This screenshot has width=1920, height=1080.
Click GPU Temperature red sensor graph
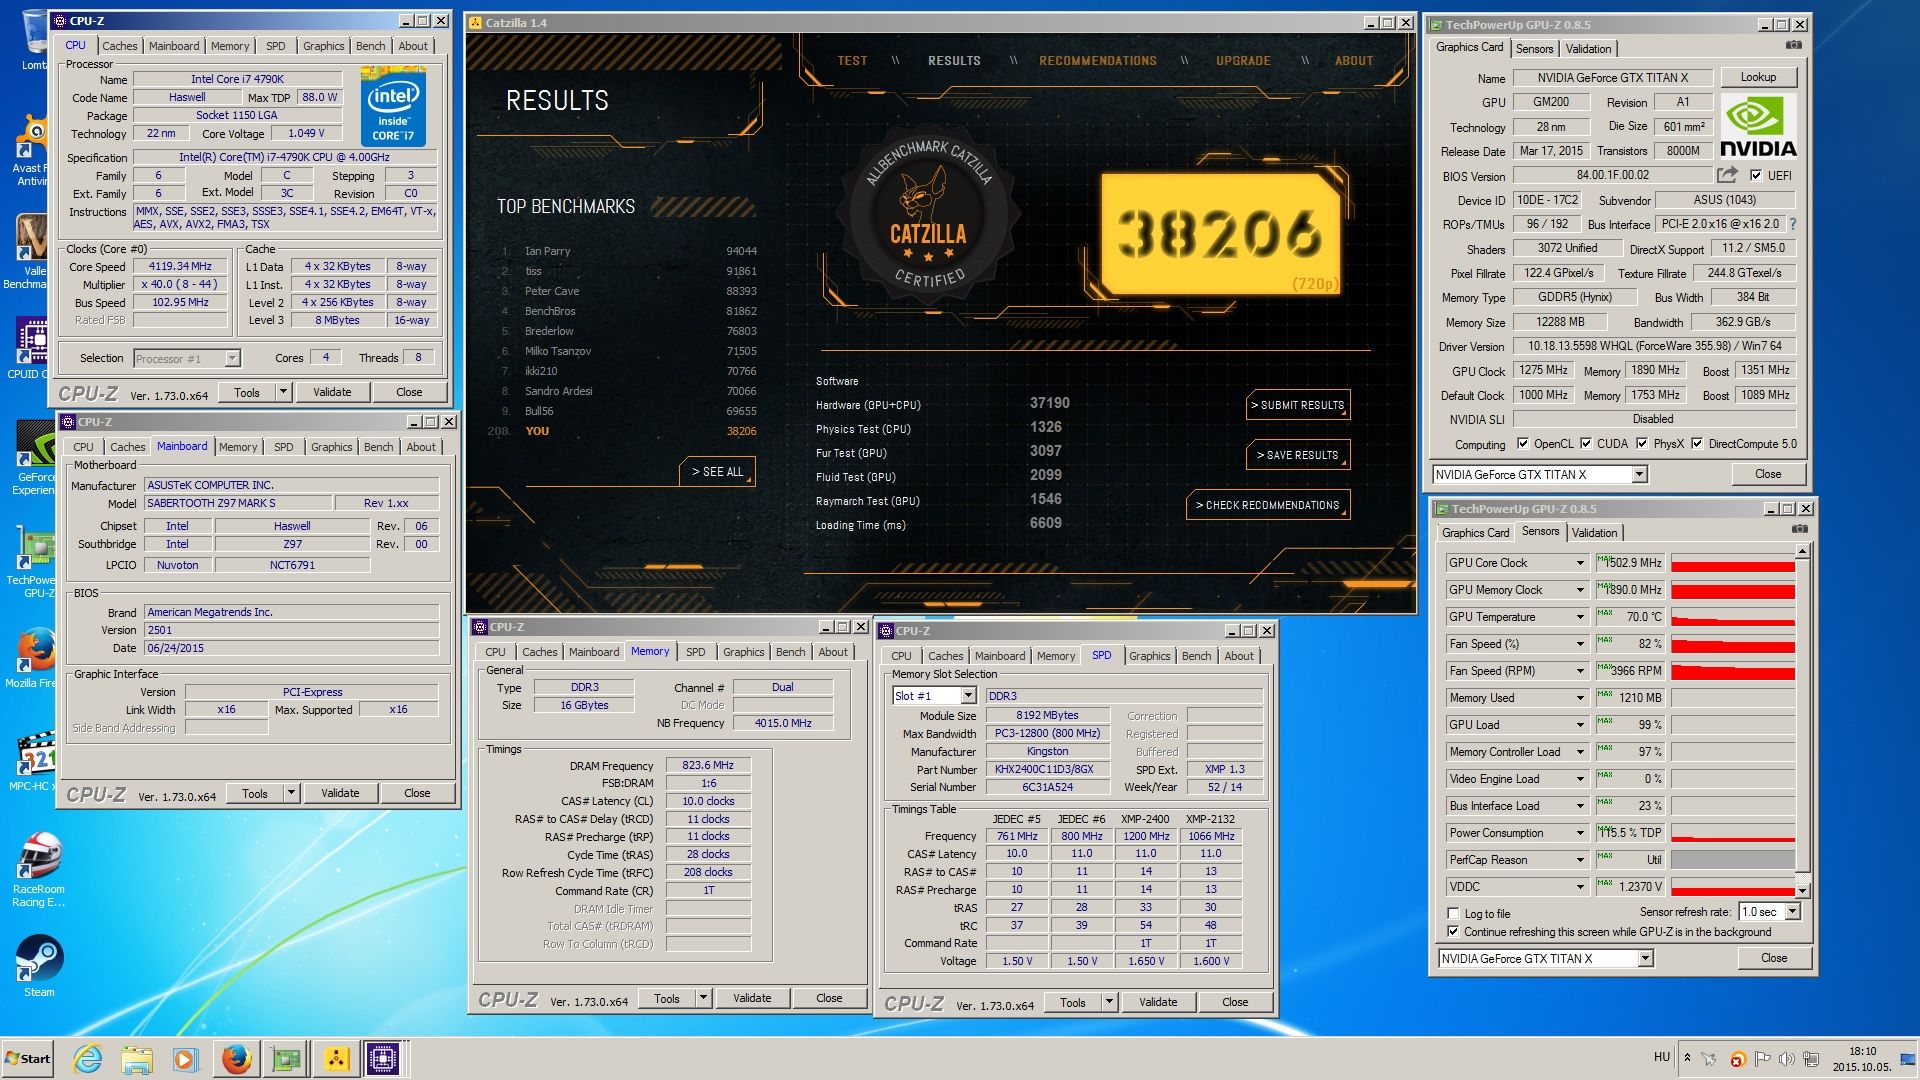[1732, 617]
